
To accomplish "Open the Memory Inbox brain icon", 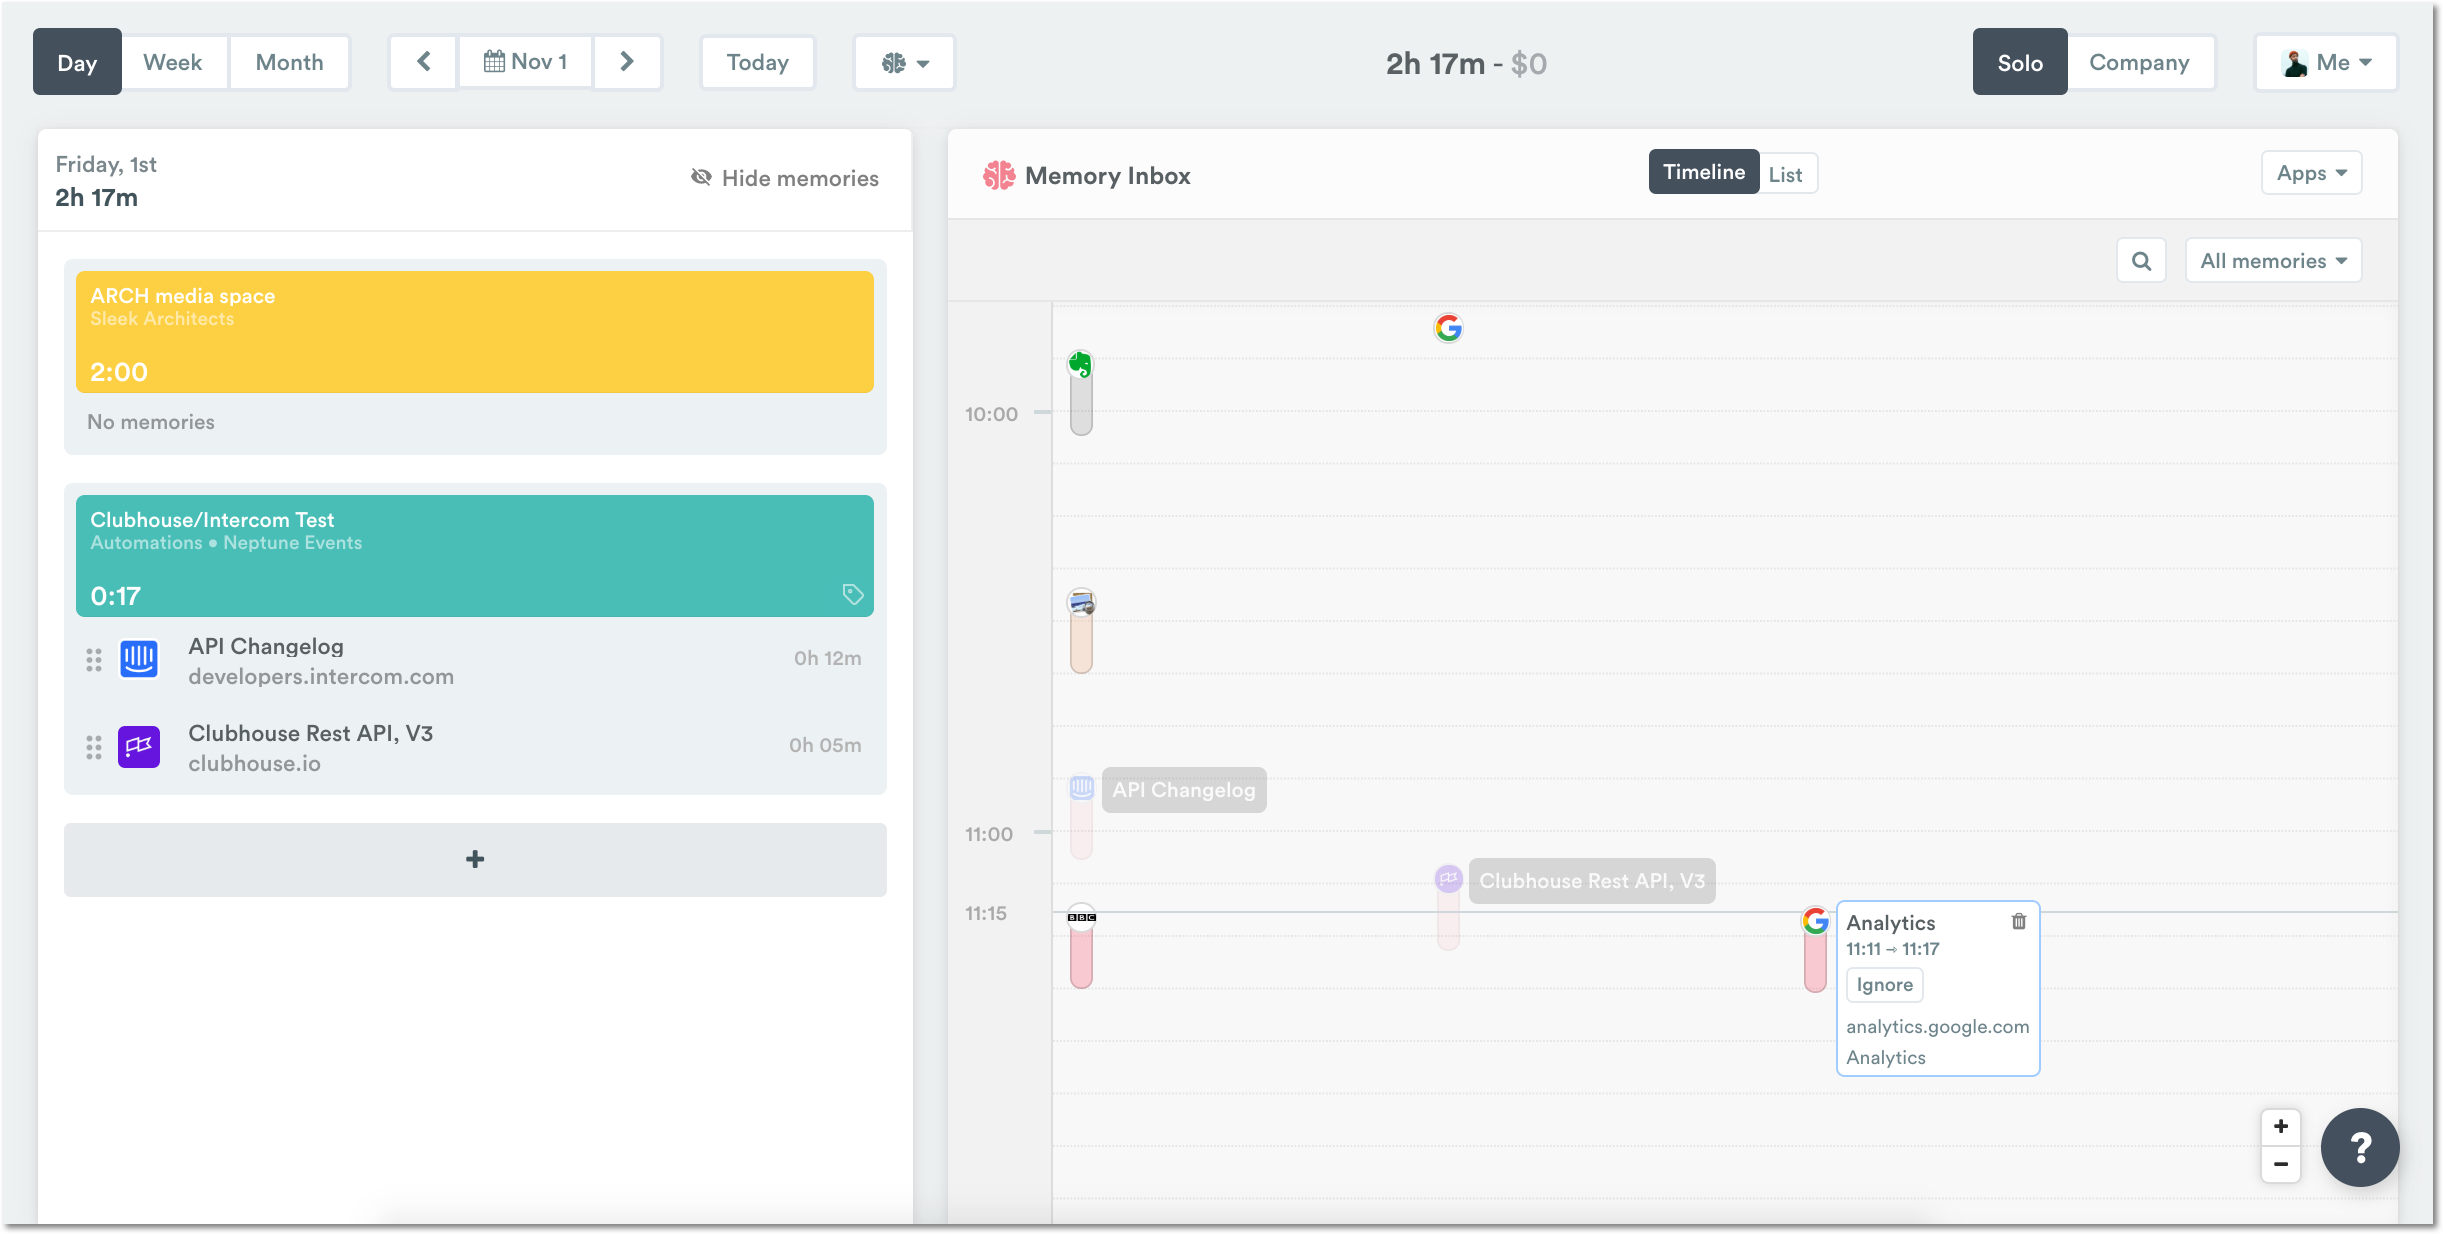I will 998,175.
